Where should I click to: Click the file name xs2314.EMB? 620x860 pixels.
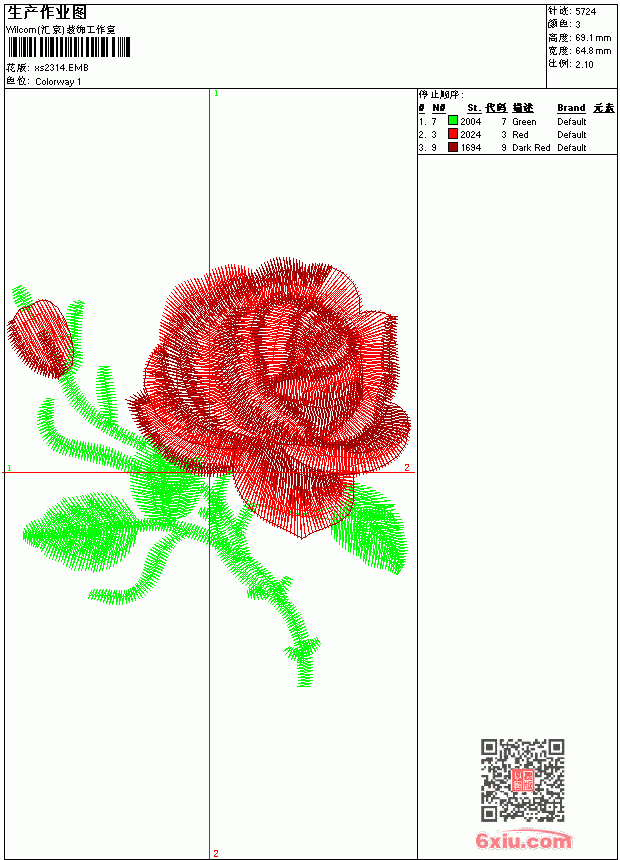pos(61,68)
